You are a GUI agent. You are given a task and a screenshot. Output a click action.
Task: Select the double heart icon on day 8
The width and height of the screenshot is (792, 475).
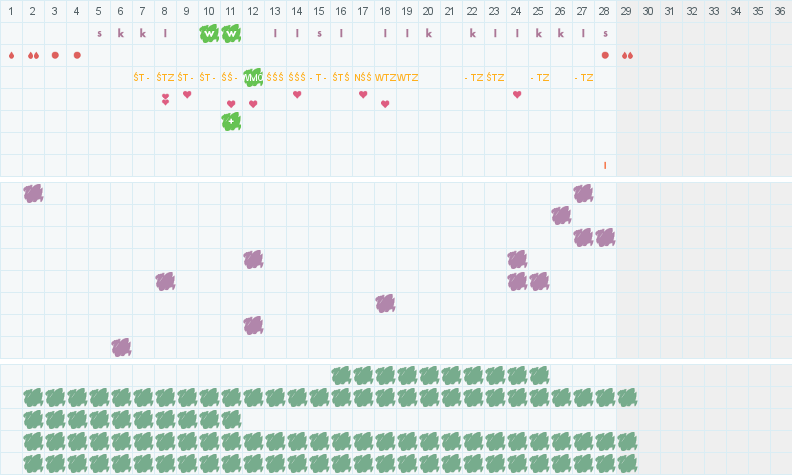click(x=165, y=99)
